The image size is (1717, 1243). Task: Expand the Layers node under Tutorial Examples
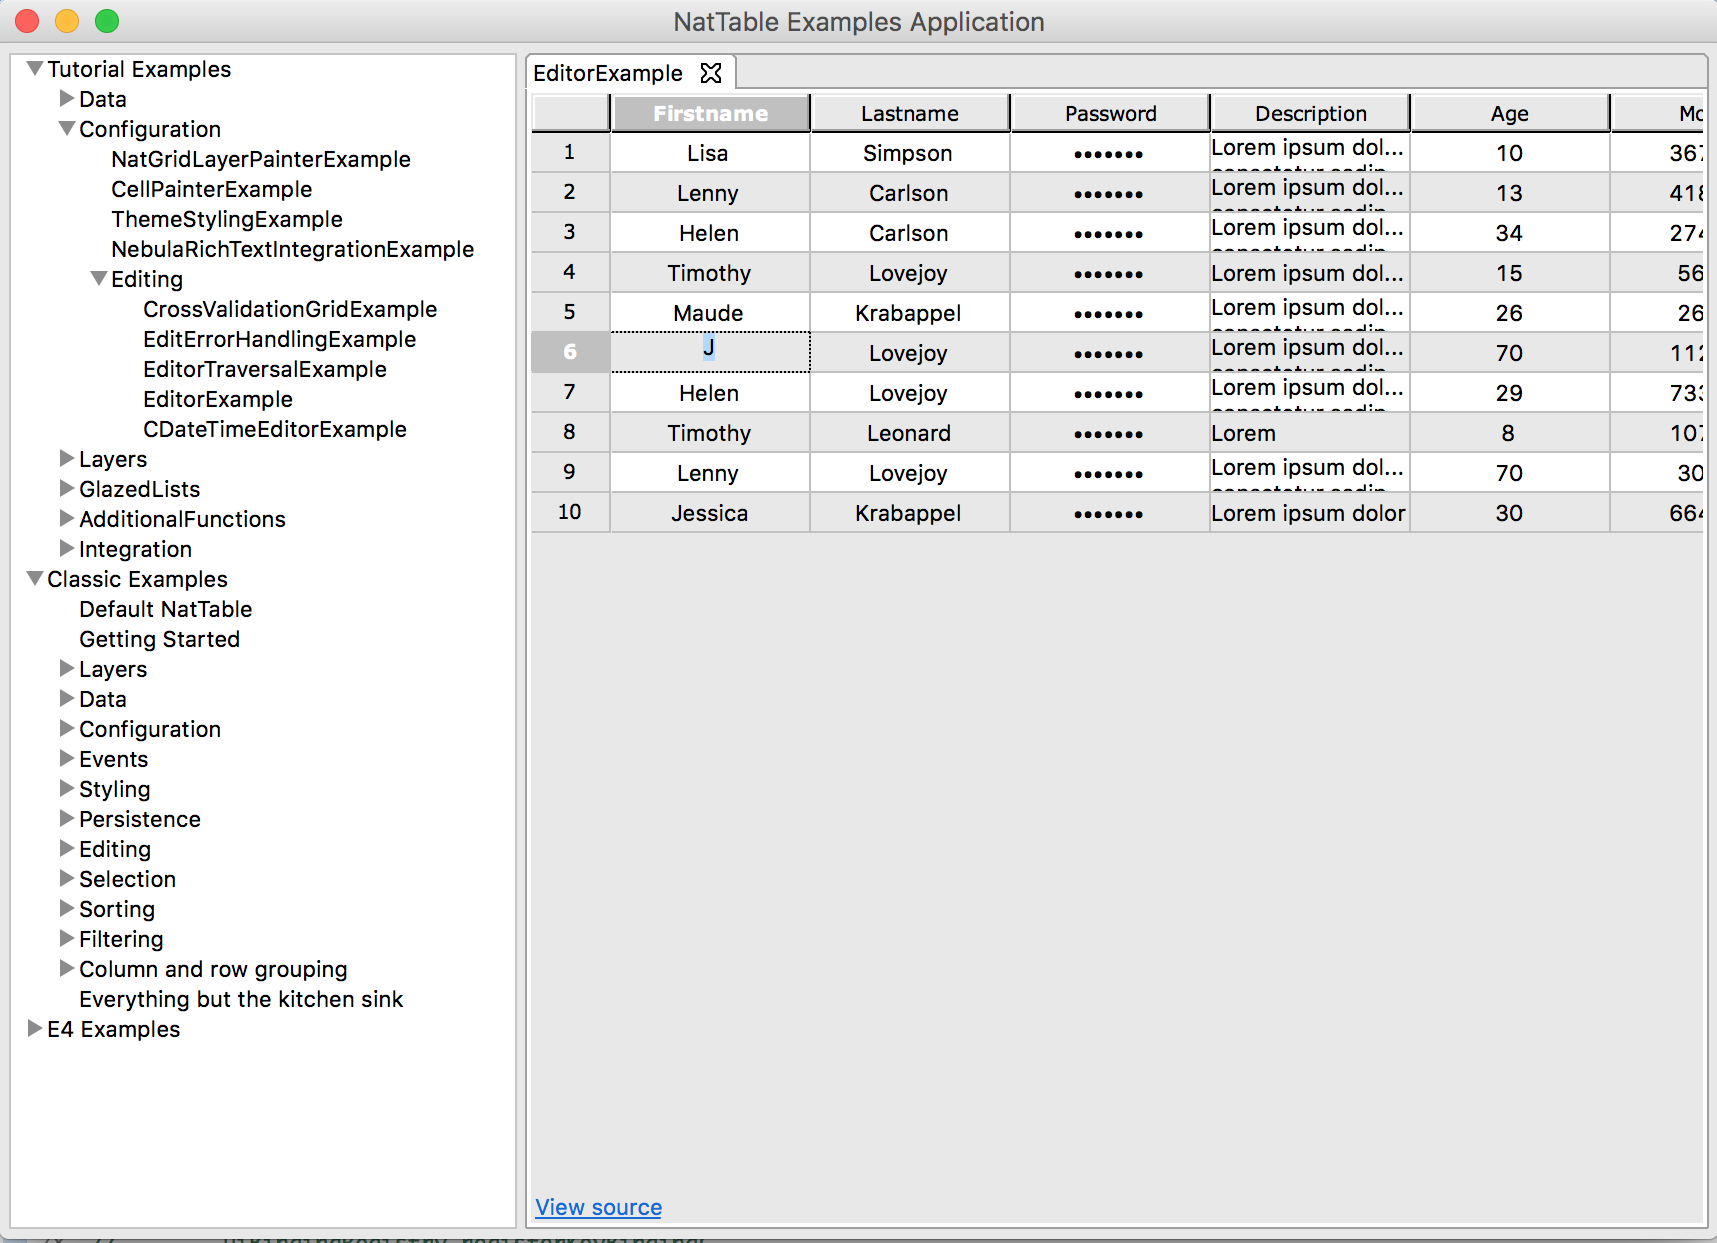tap(67, 458)
